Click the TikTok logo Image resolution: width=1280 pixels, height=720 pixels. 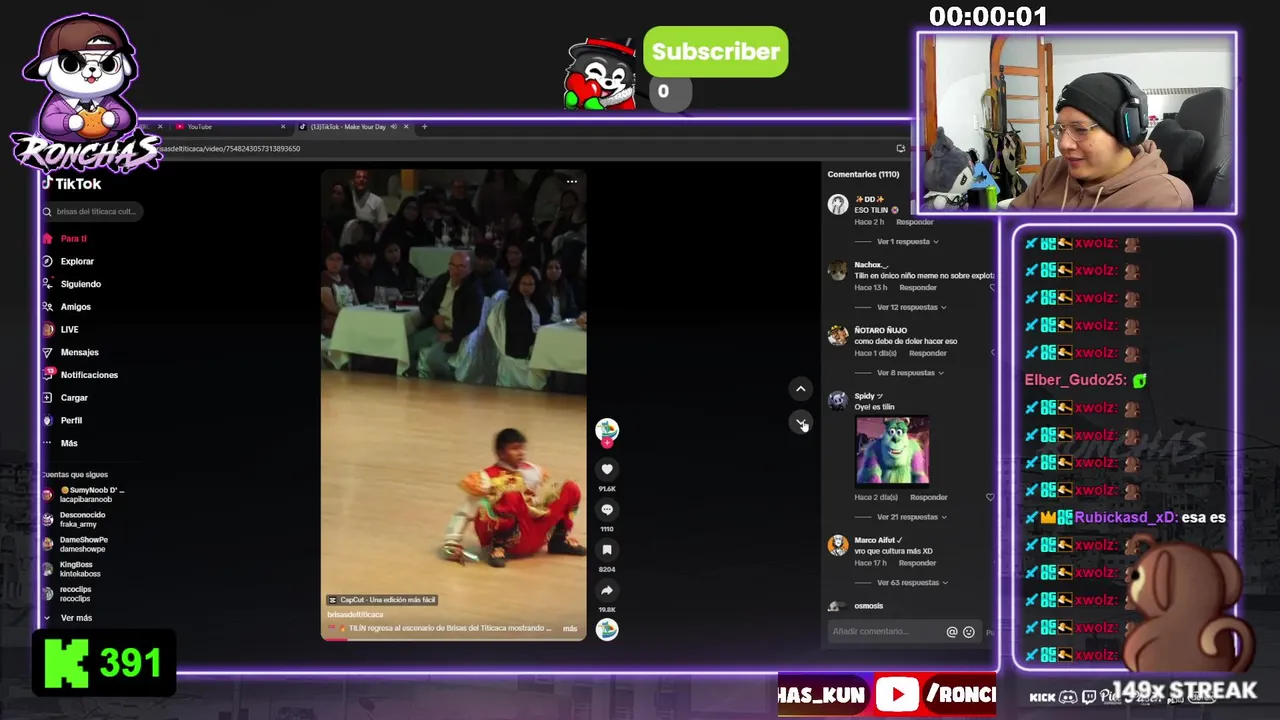(x=71, y=184)
